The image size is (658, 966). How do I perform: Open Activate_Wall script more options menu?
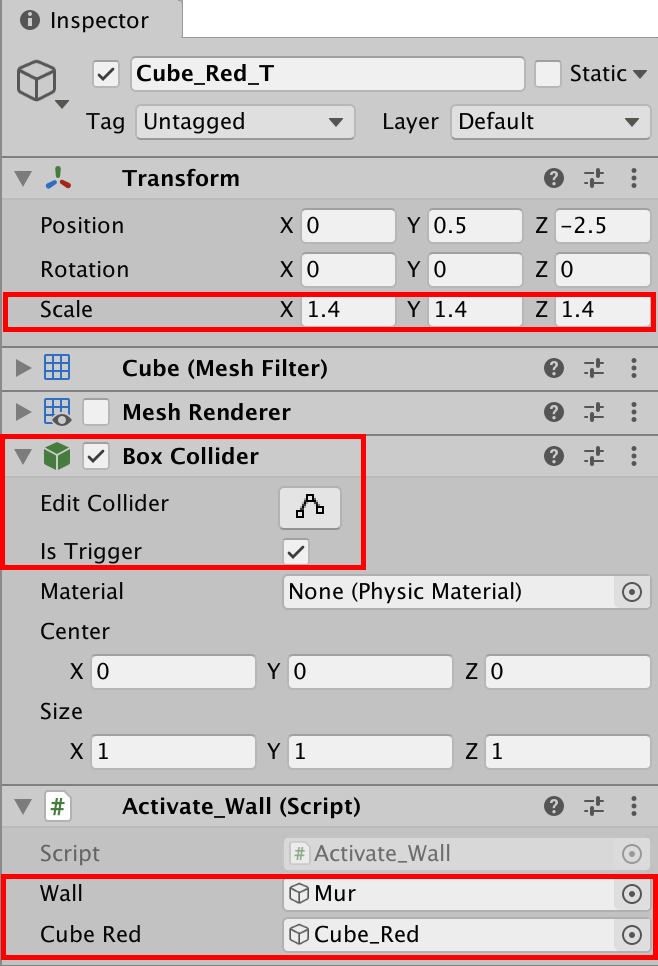633,806
